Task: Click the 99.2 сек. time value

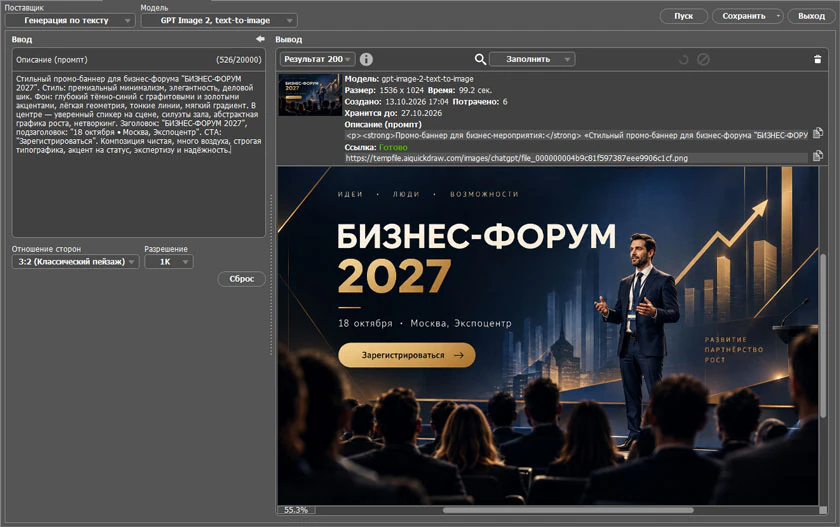Action: pos(475,90)
